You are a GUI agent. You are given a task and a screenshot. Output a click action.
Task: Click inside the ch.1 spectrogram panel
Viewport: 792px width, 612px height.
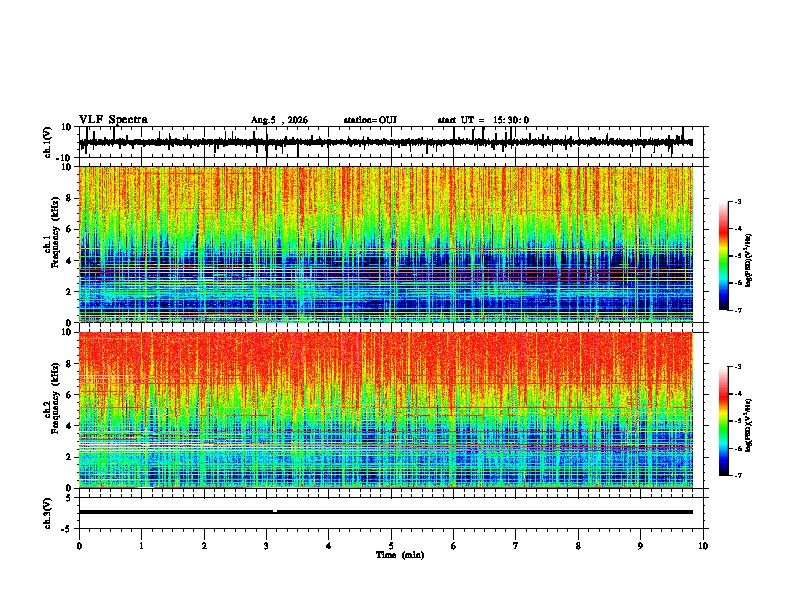(x=386, y=244)
